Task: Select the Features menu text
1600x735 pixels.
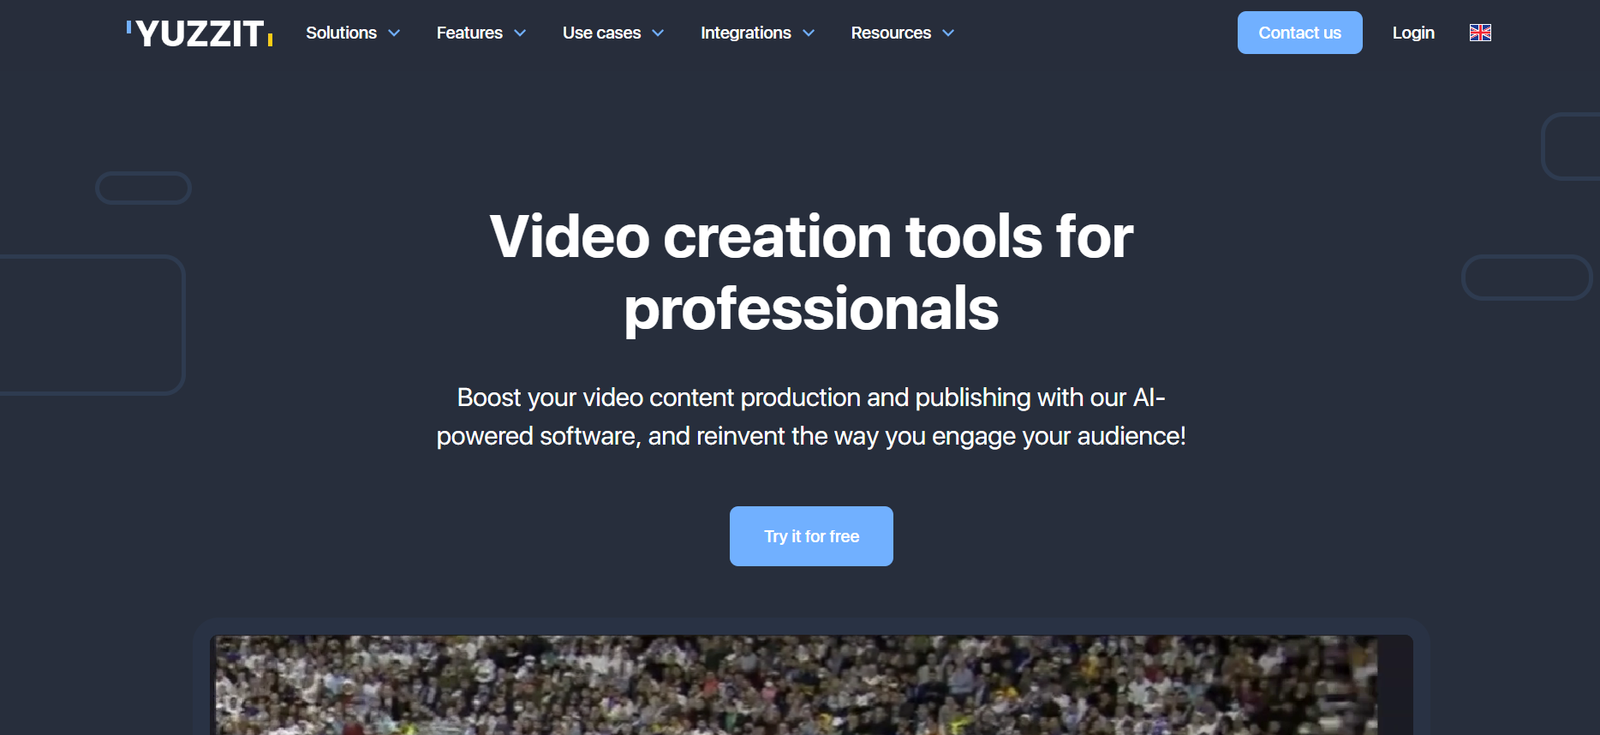Action: (x=469, y=33)
